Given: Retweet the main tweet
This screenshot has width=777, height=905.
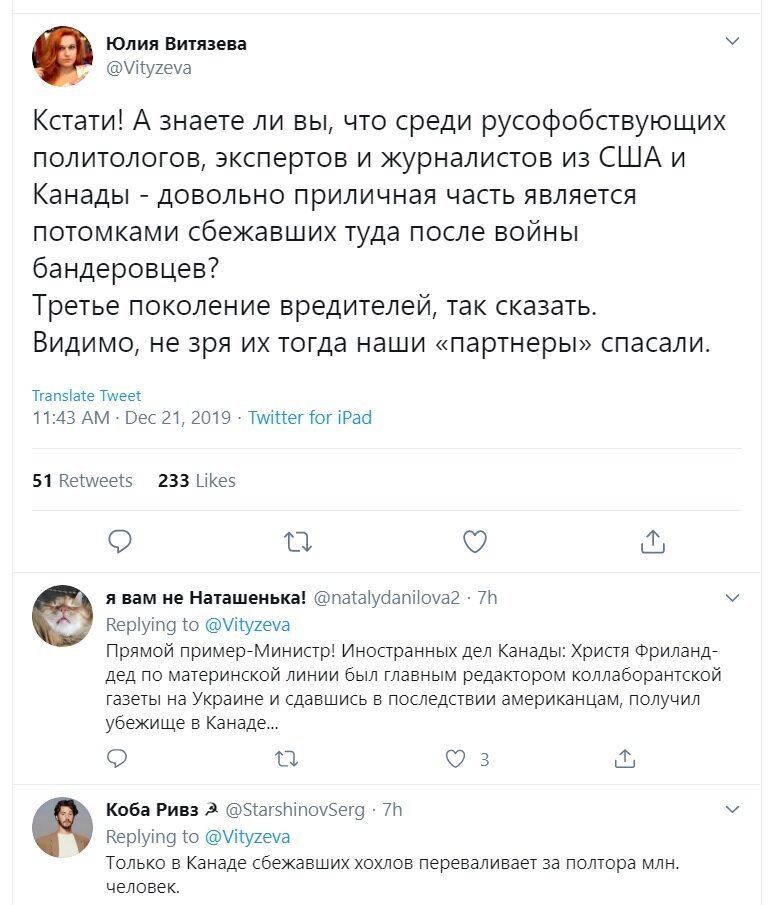Looking at the screenshot, I should click(298, 542).
